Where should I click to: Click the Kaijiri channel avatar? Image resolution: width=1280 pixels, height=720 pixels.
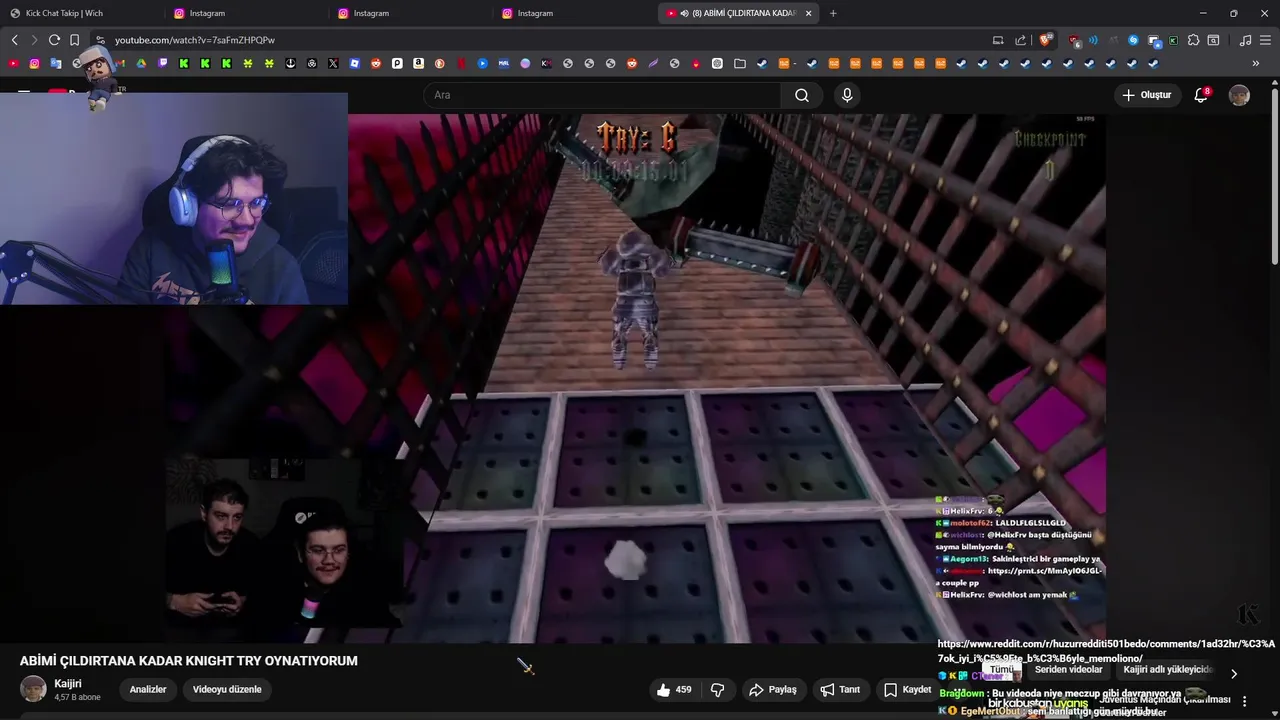(x=34, y=689)
